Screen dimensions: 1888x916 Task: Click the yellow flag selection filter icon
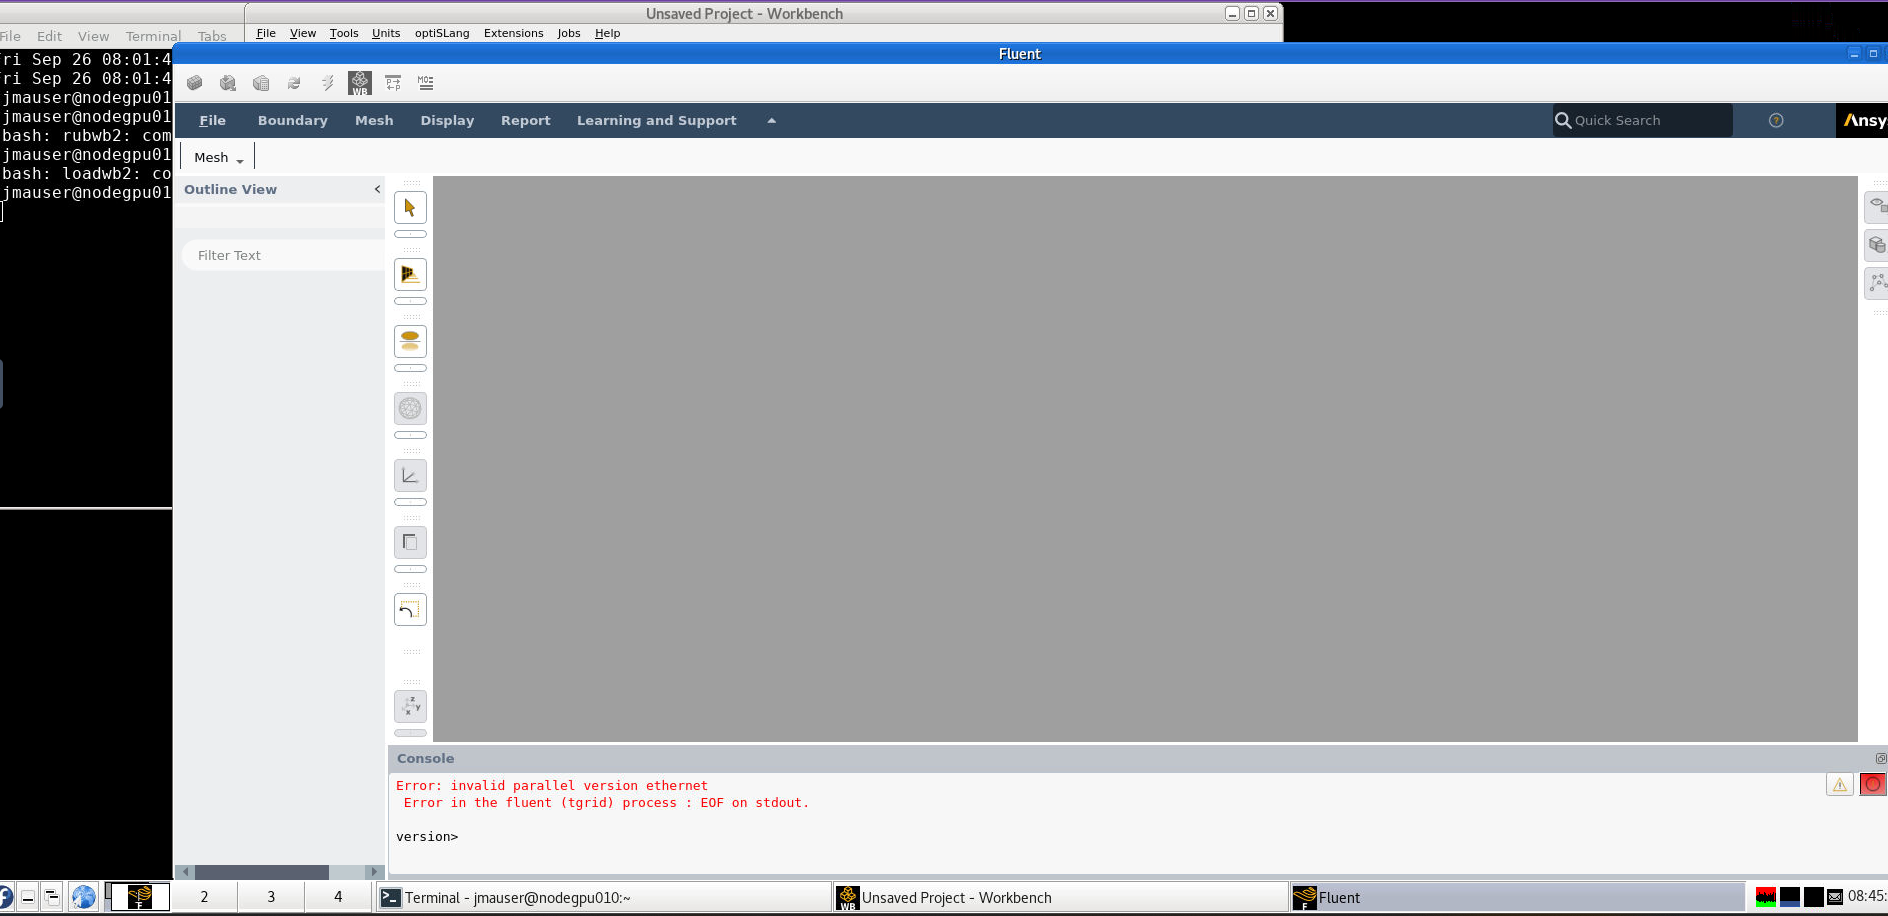coord(410,275)
